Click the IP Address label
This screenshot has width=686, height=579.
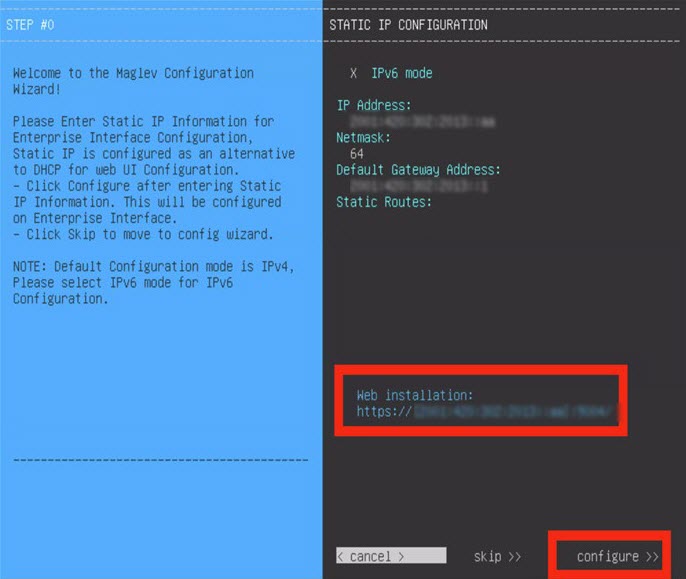[x=374, y=105]
